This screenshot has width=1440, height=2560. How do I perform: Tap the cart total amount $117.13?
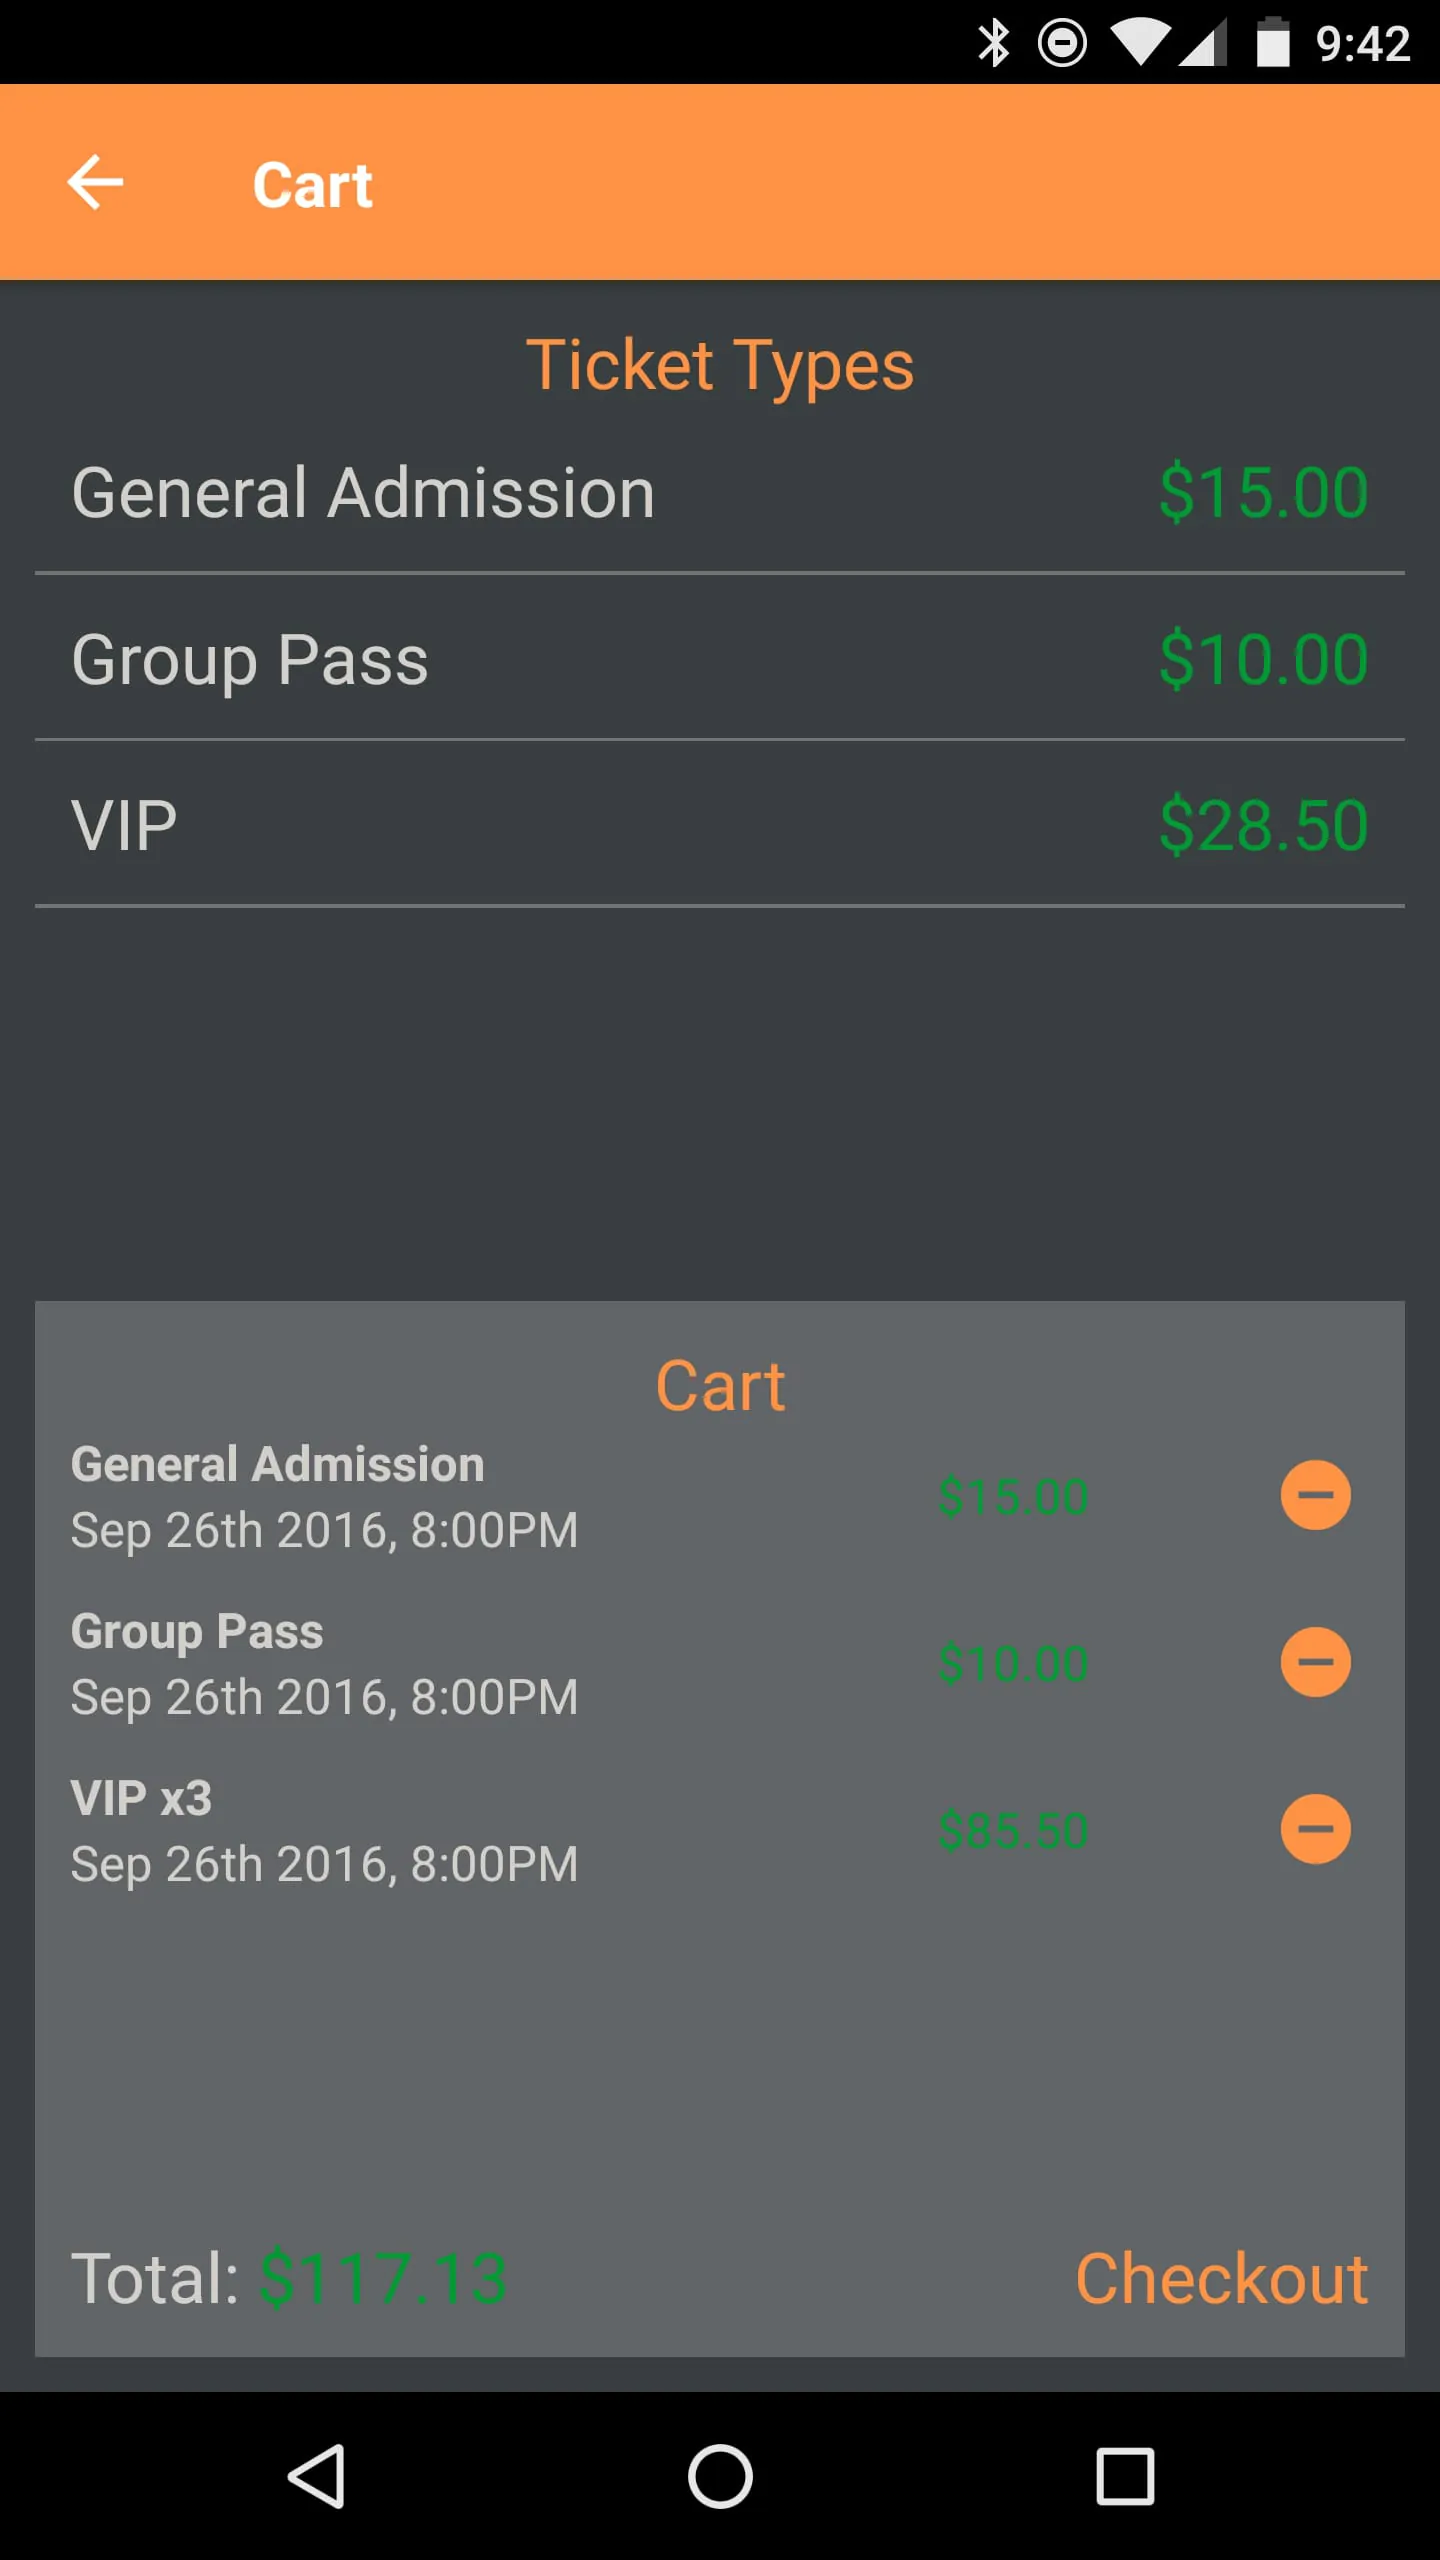tap(383, 2279)
